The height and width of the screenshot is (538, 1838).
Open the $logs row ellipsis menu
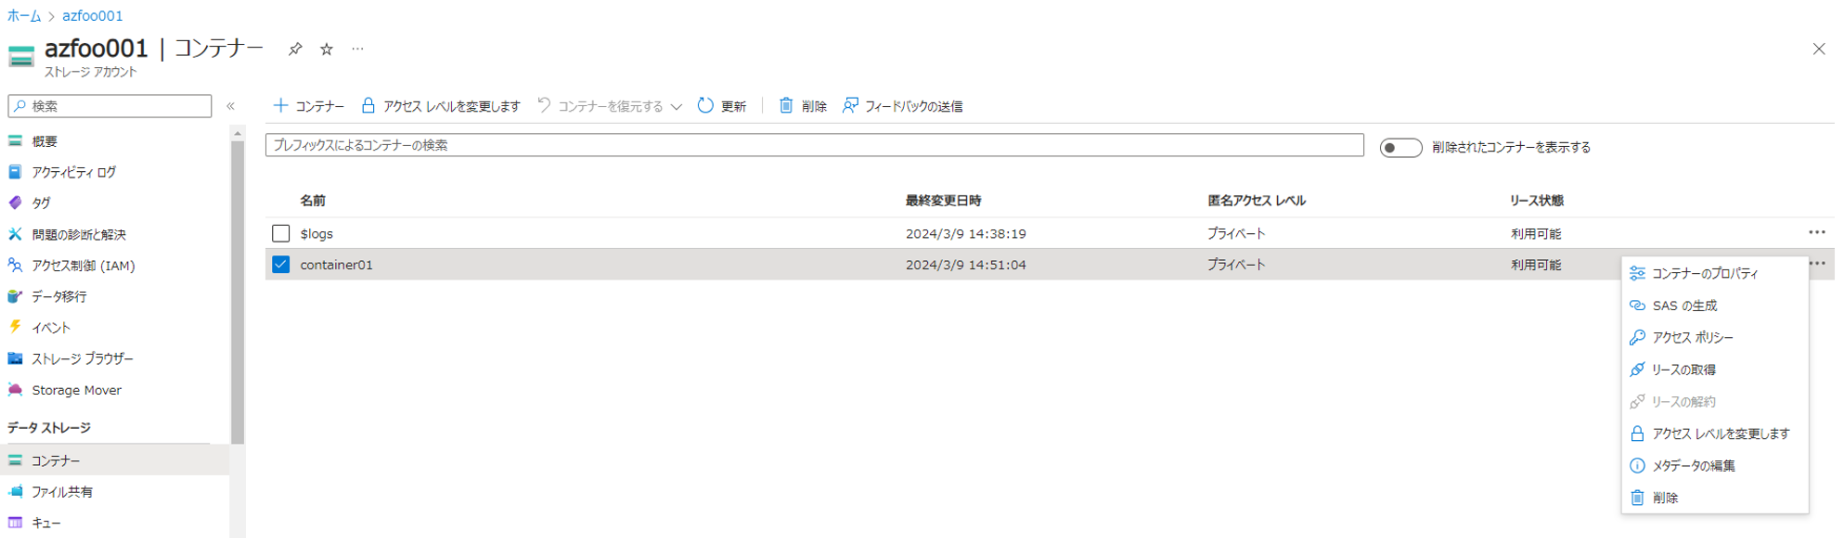pyautogui.click(x=1817, y=232)
